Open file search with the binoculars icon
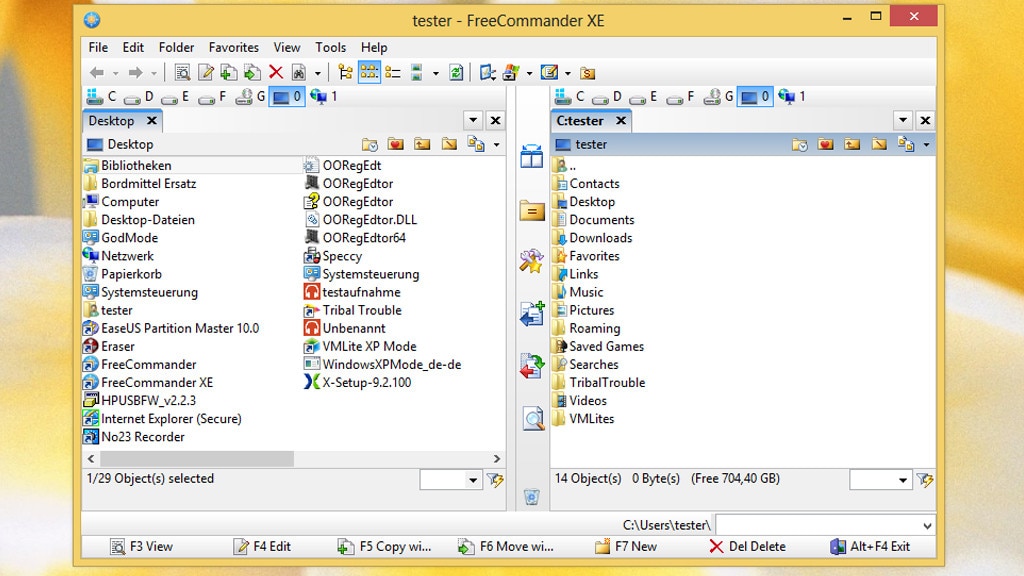Viewport: 1024px width, 576px height. point(298,72)
